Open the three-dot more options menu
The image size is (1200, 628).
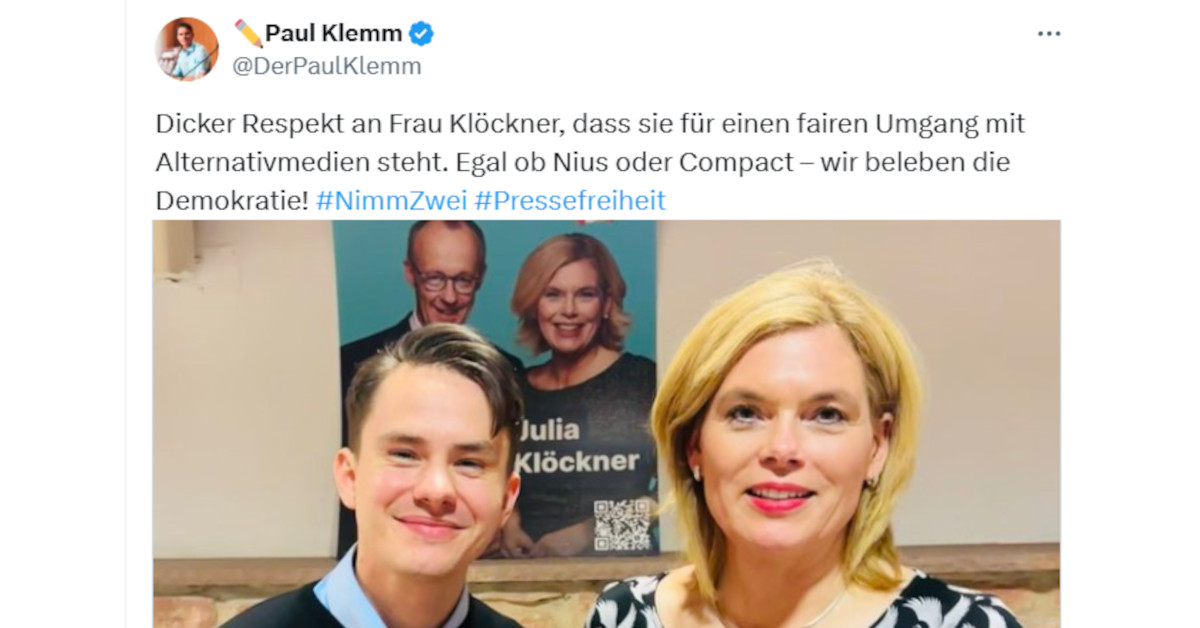click(x=1048, y=34)
